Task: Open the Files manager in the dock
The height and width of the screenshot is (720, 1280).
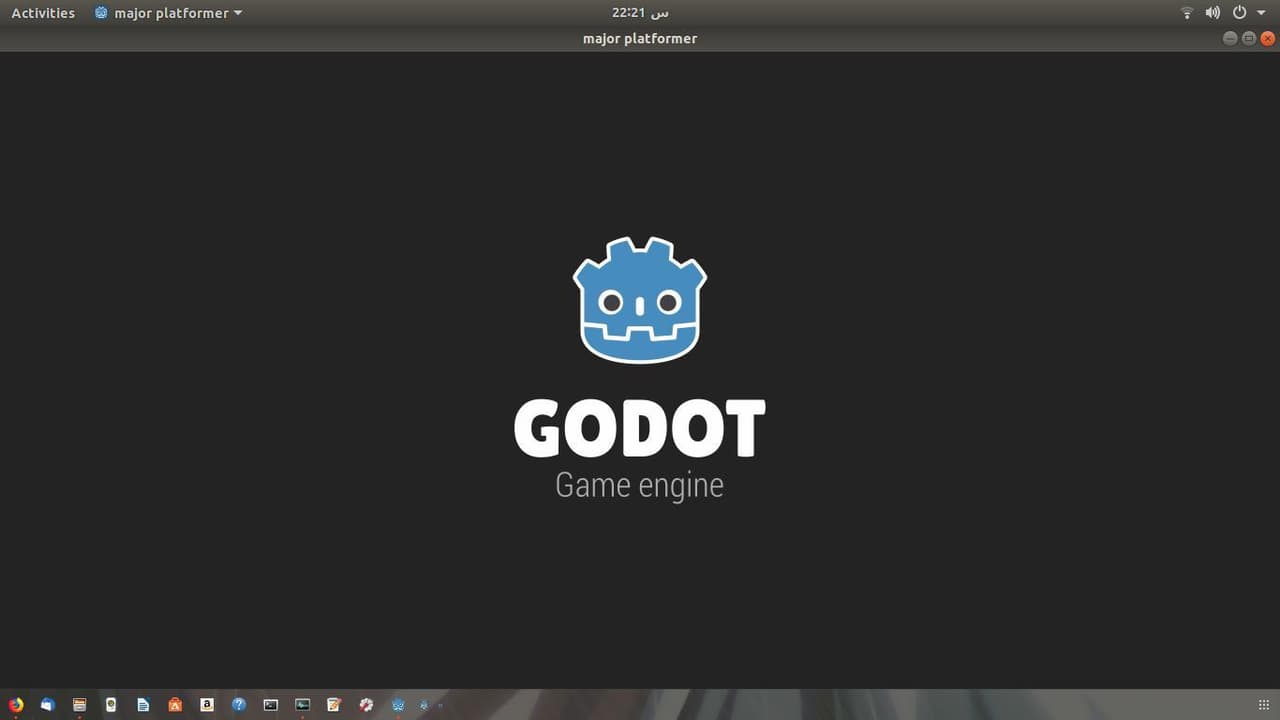Action: [x=79, y=705]
